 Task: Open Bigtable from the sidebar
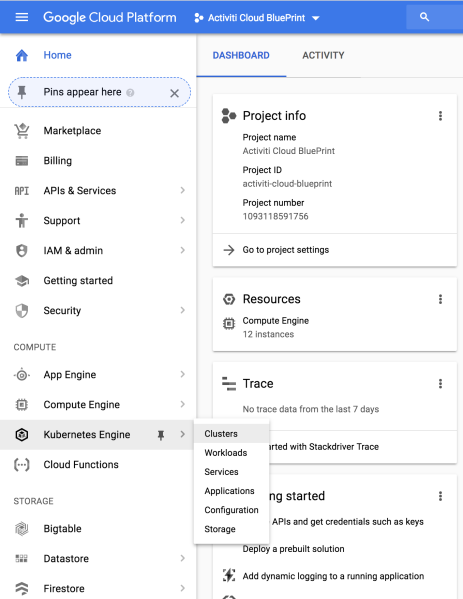pos(62,529)
